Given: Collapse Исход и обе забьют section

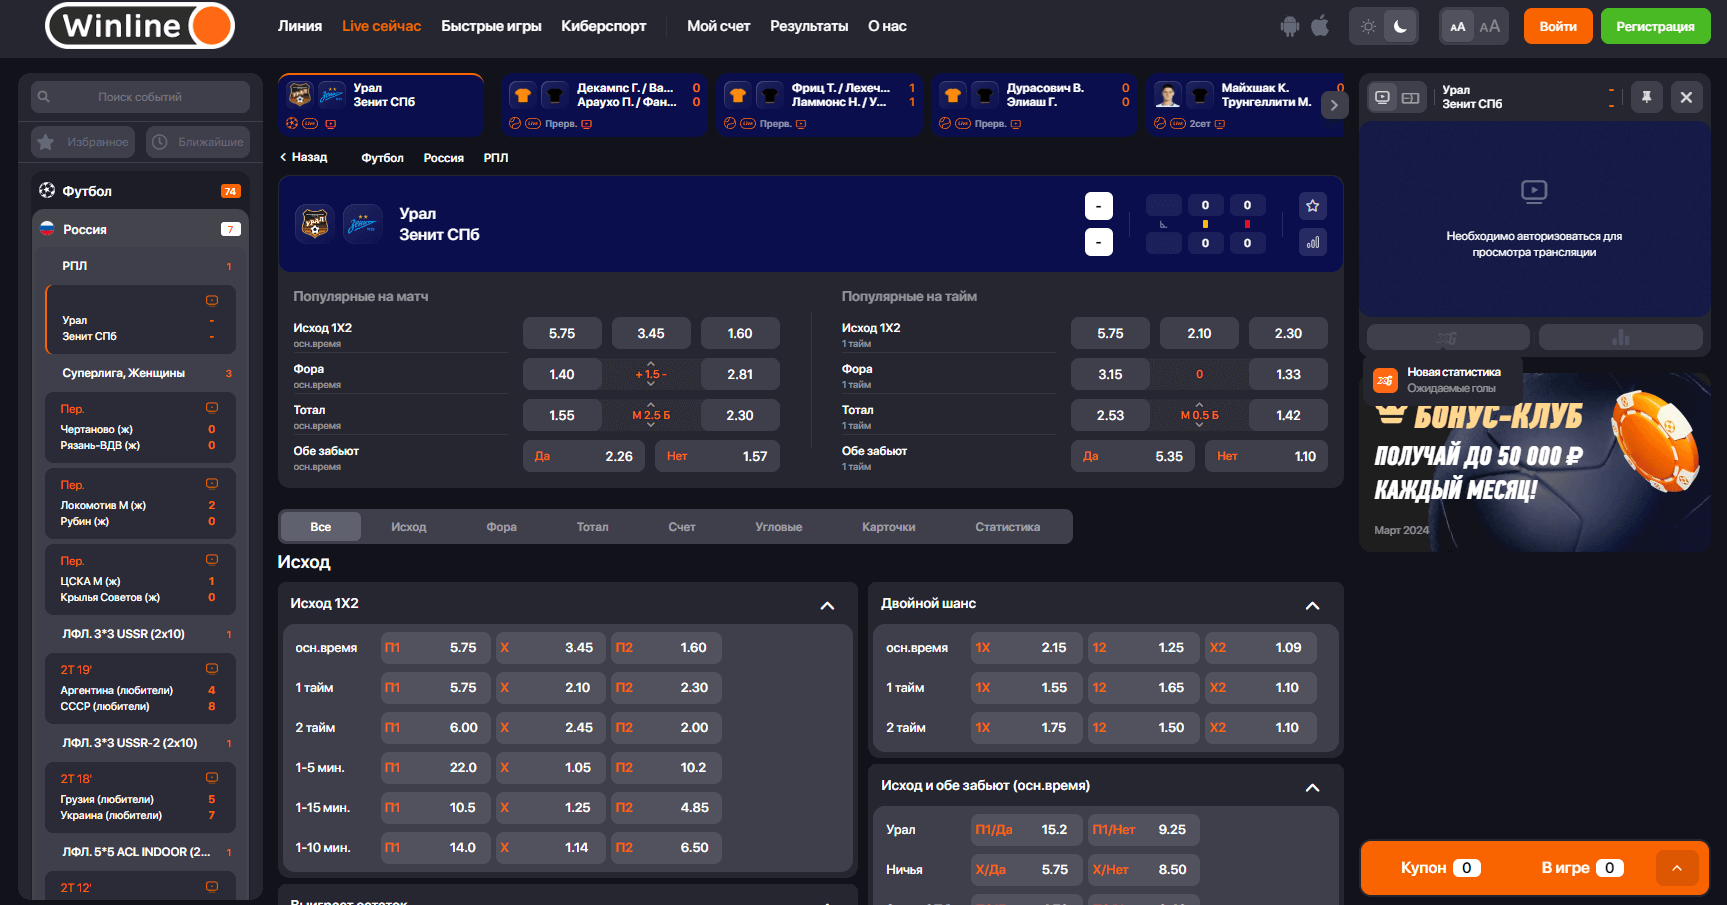Looking at the screenshot, I should (1313, 787).
